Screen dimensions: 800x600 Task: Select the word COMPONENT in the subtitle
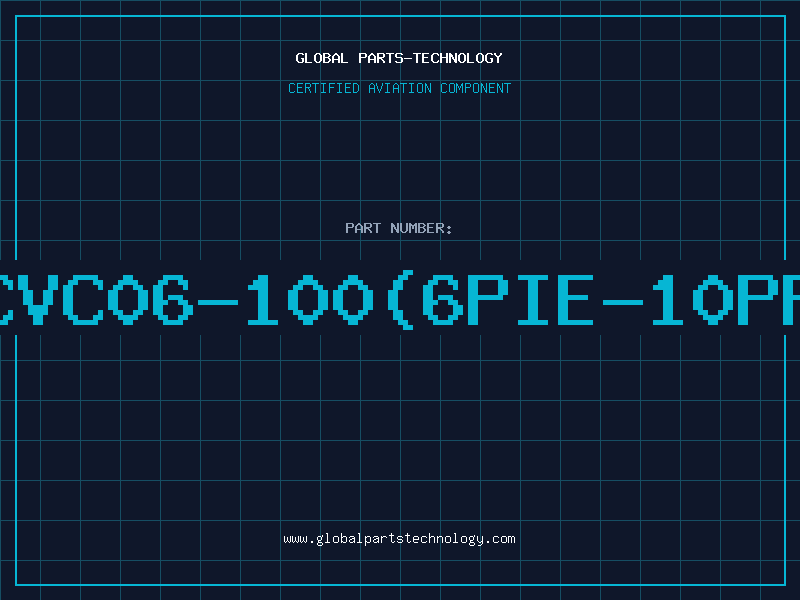click(475, 88)
